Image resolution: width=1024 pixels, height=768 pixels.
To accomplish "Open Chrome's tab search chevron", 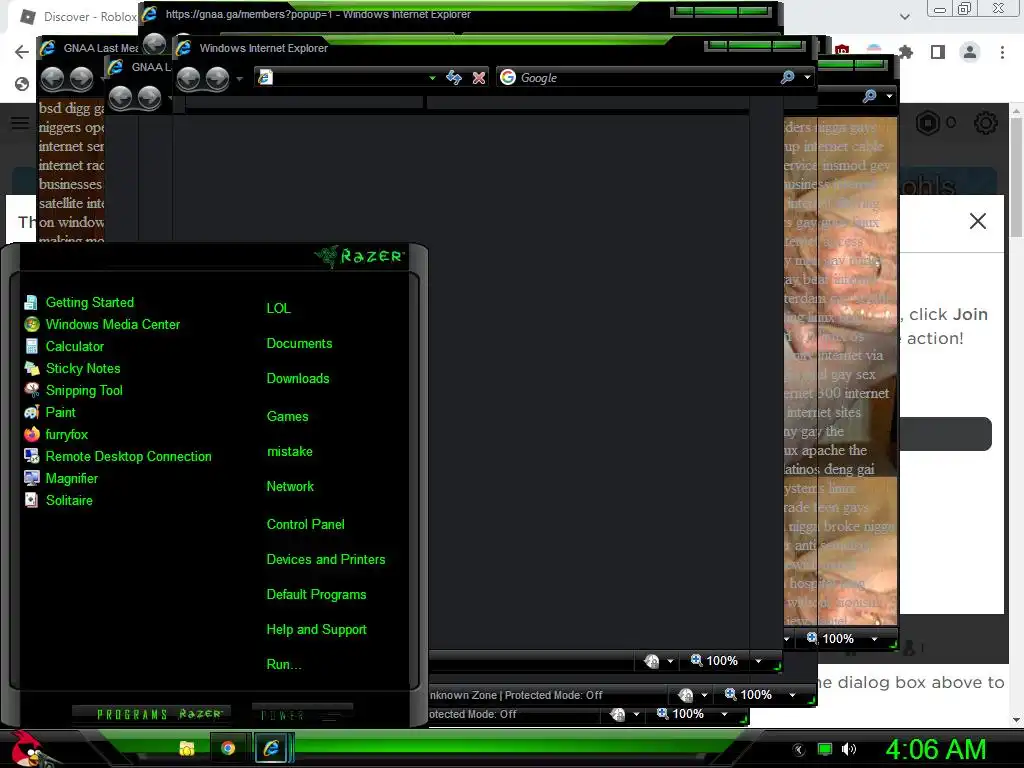I will coord(904,17).
